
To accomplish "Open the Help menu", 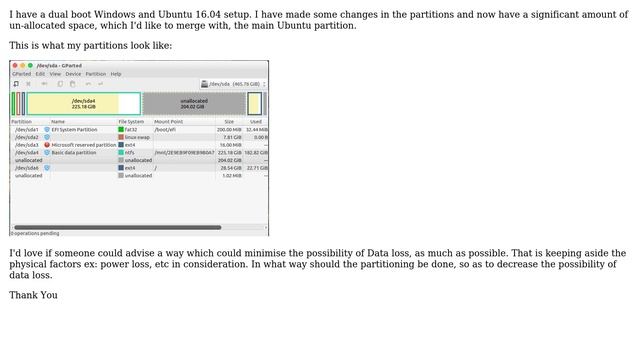I will [116, 74].
